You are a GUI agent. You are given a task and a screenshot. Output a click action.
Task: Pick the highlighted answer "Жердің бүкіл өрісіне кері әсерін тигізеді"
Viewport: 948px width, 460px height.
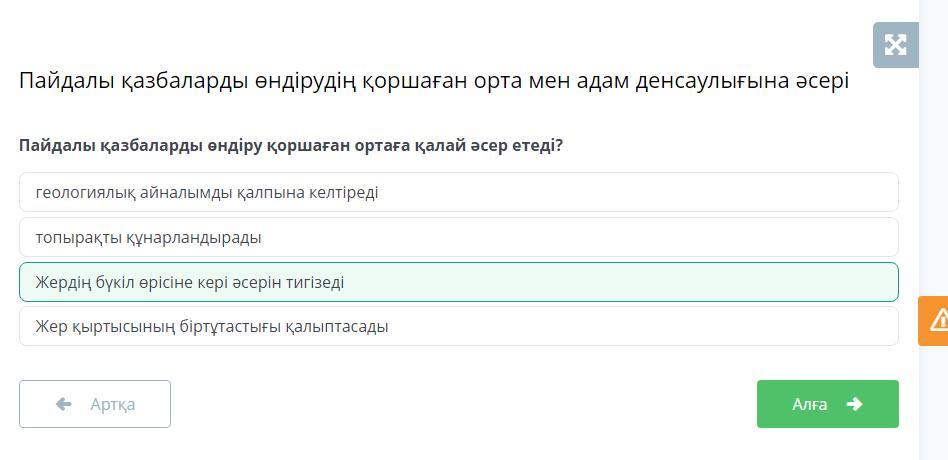tap(458, 282)
